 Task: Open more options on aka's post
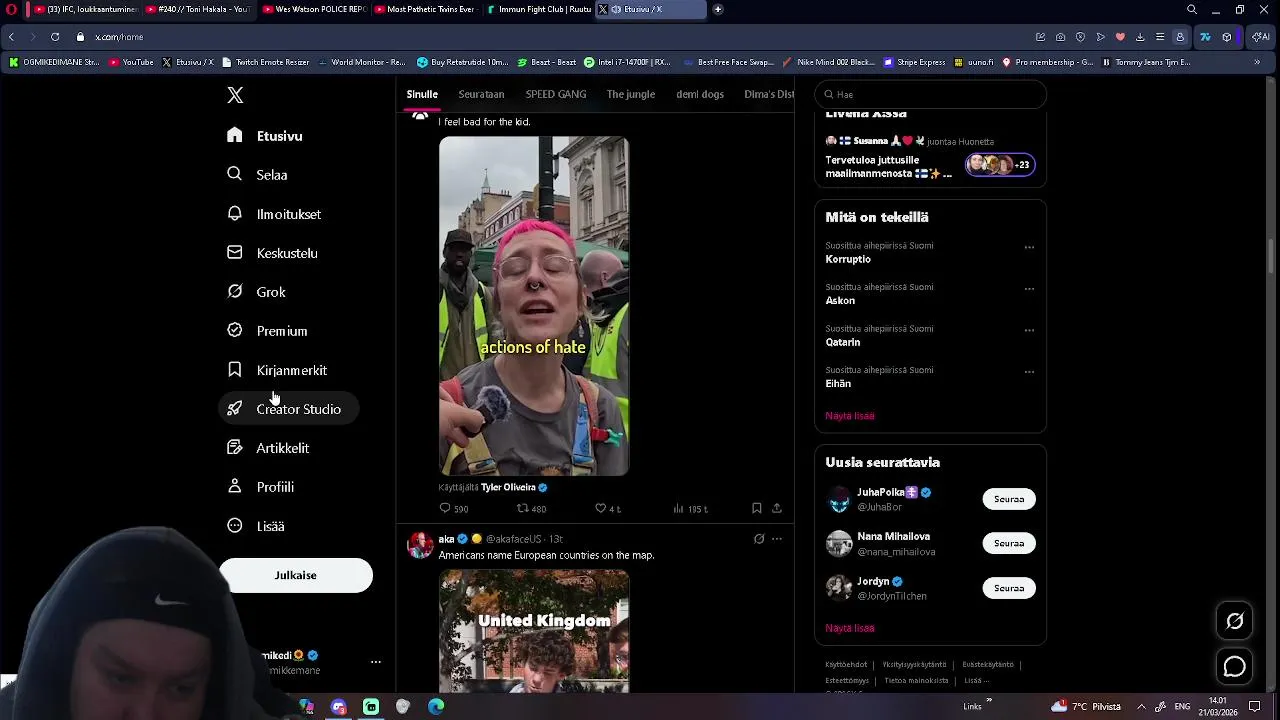pyautogui.click(x=777, y=539)
